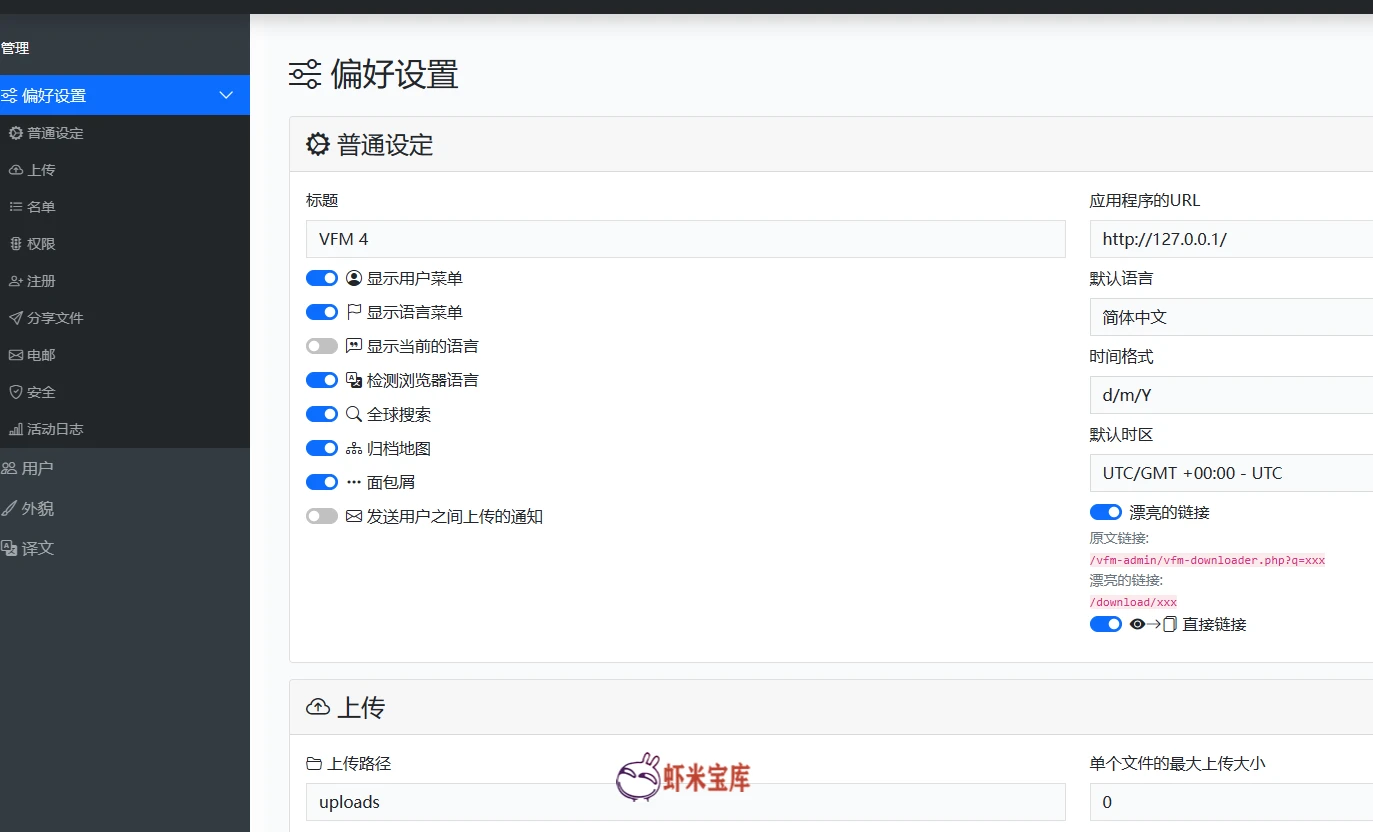Image resolution: width=1373 pixels, height=832 pixels.
Task: Disable the 面包屑 switch
Action: point(322,482)
